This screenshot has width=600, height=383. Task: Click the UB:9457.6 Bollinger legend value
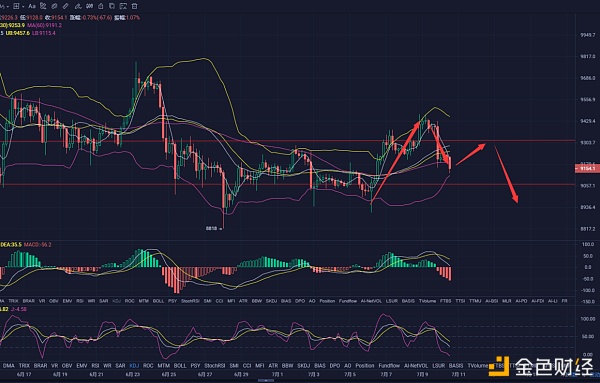18,33
